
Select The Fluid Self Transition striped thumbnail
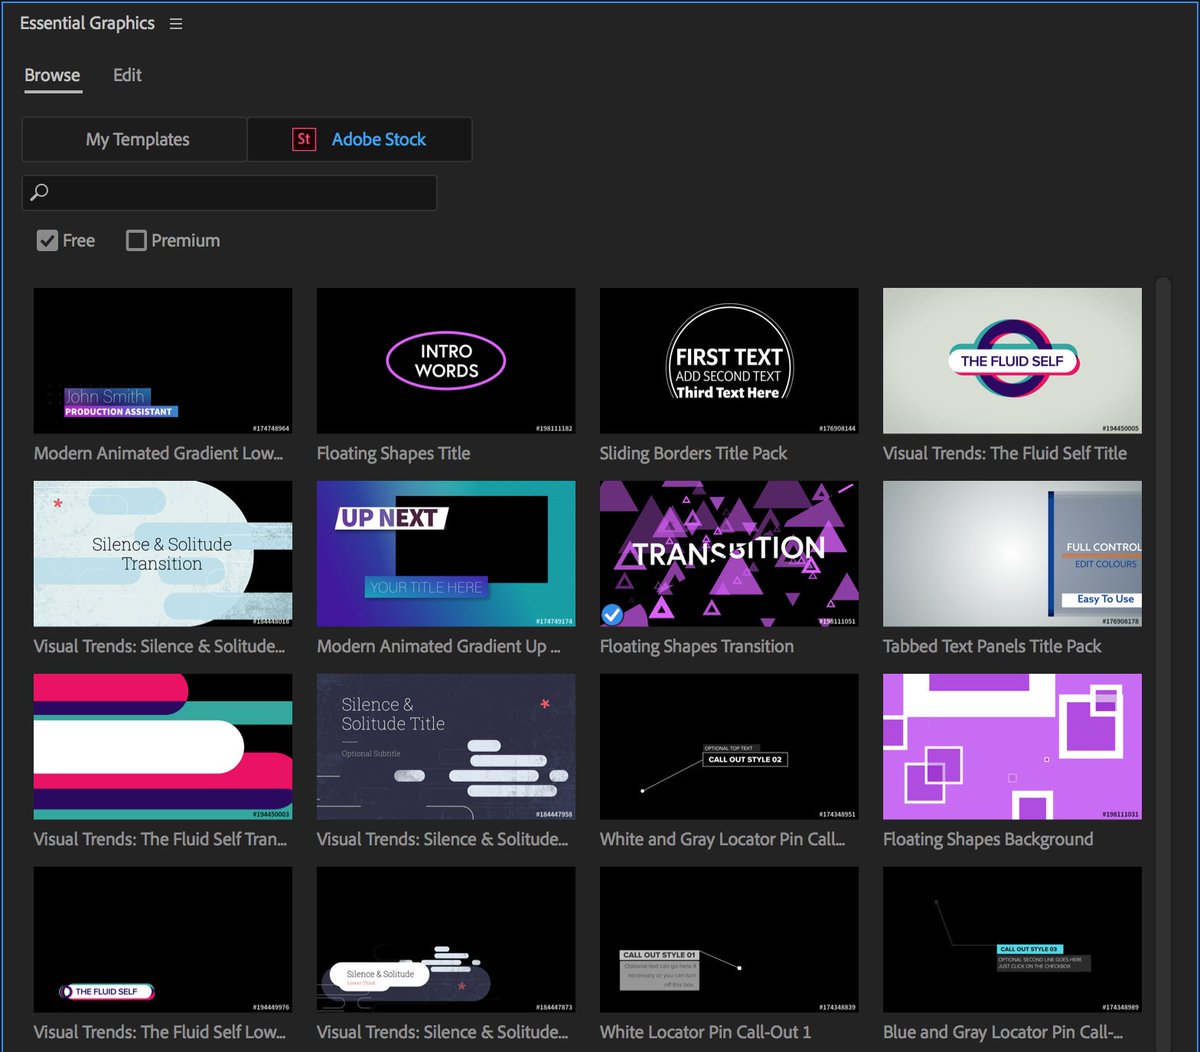(x=163, y=747)
